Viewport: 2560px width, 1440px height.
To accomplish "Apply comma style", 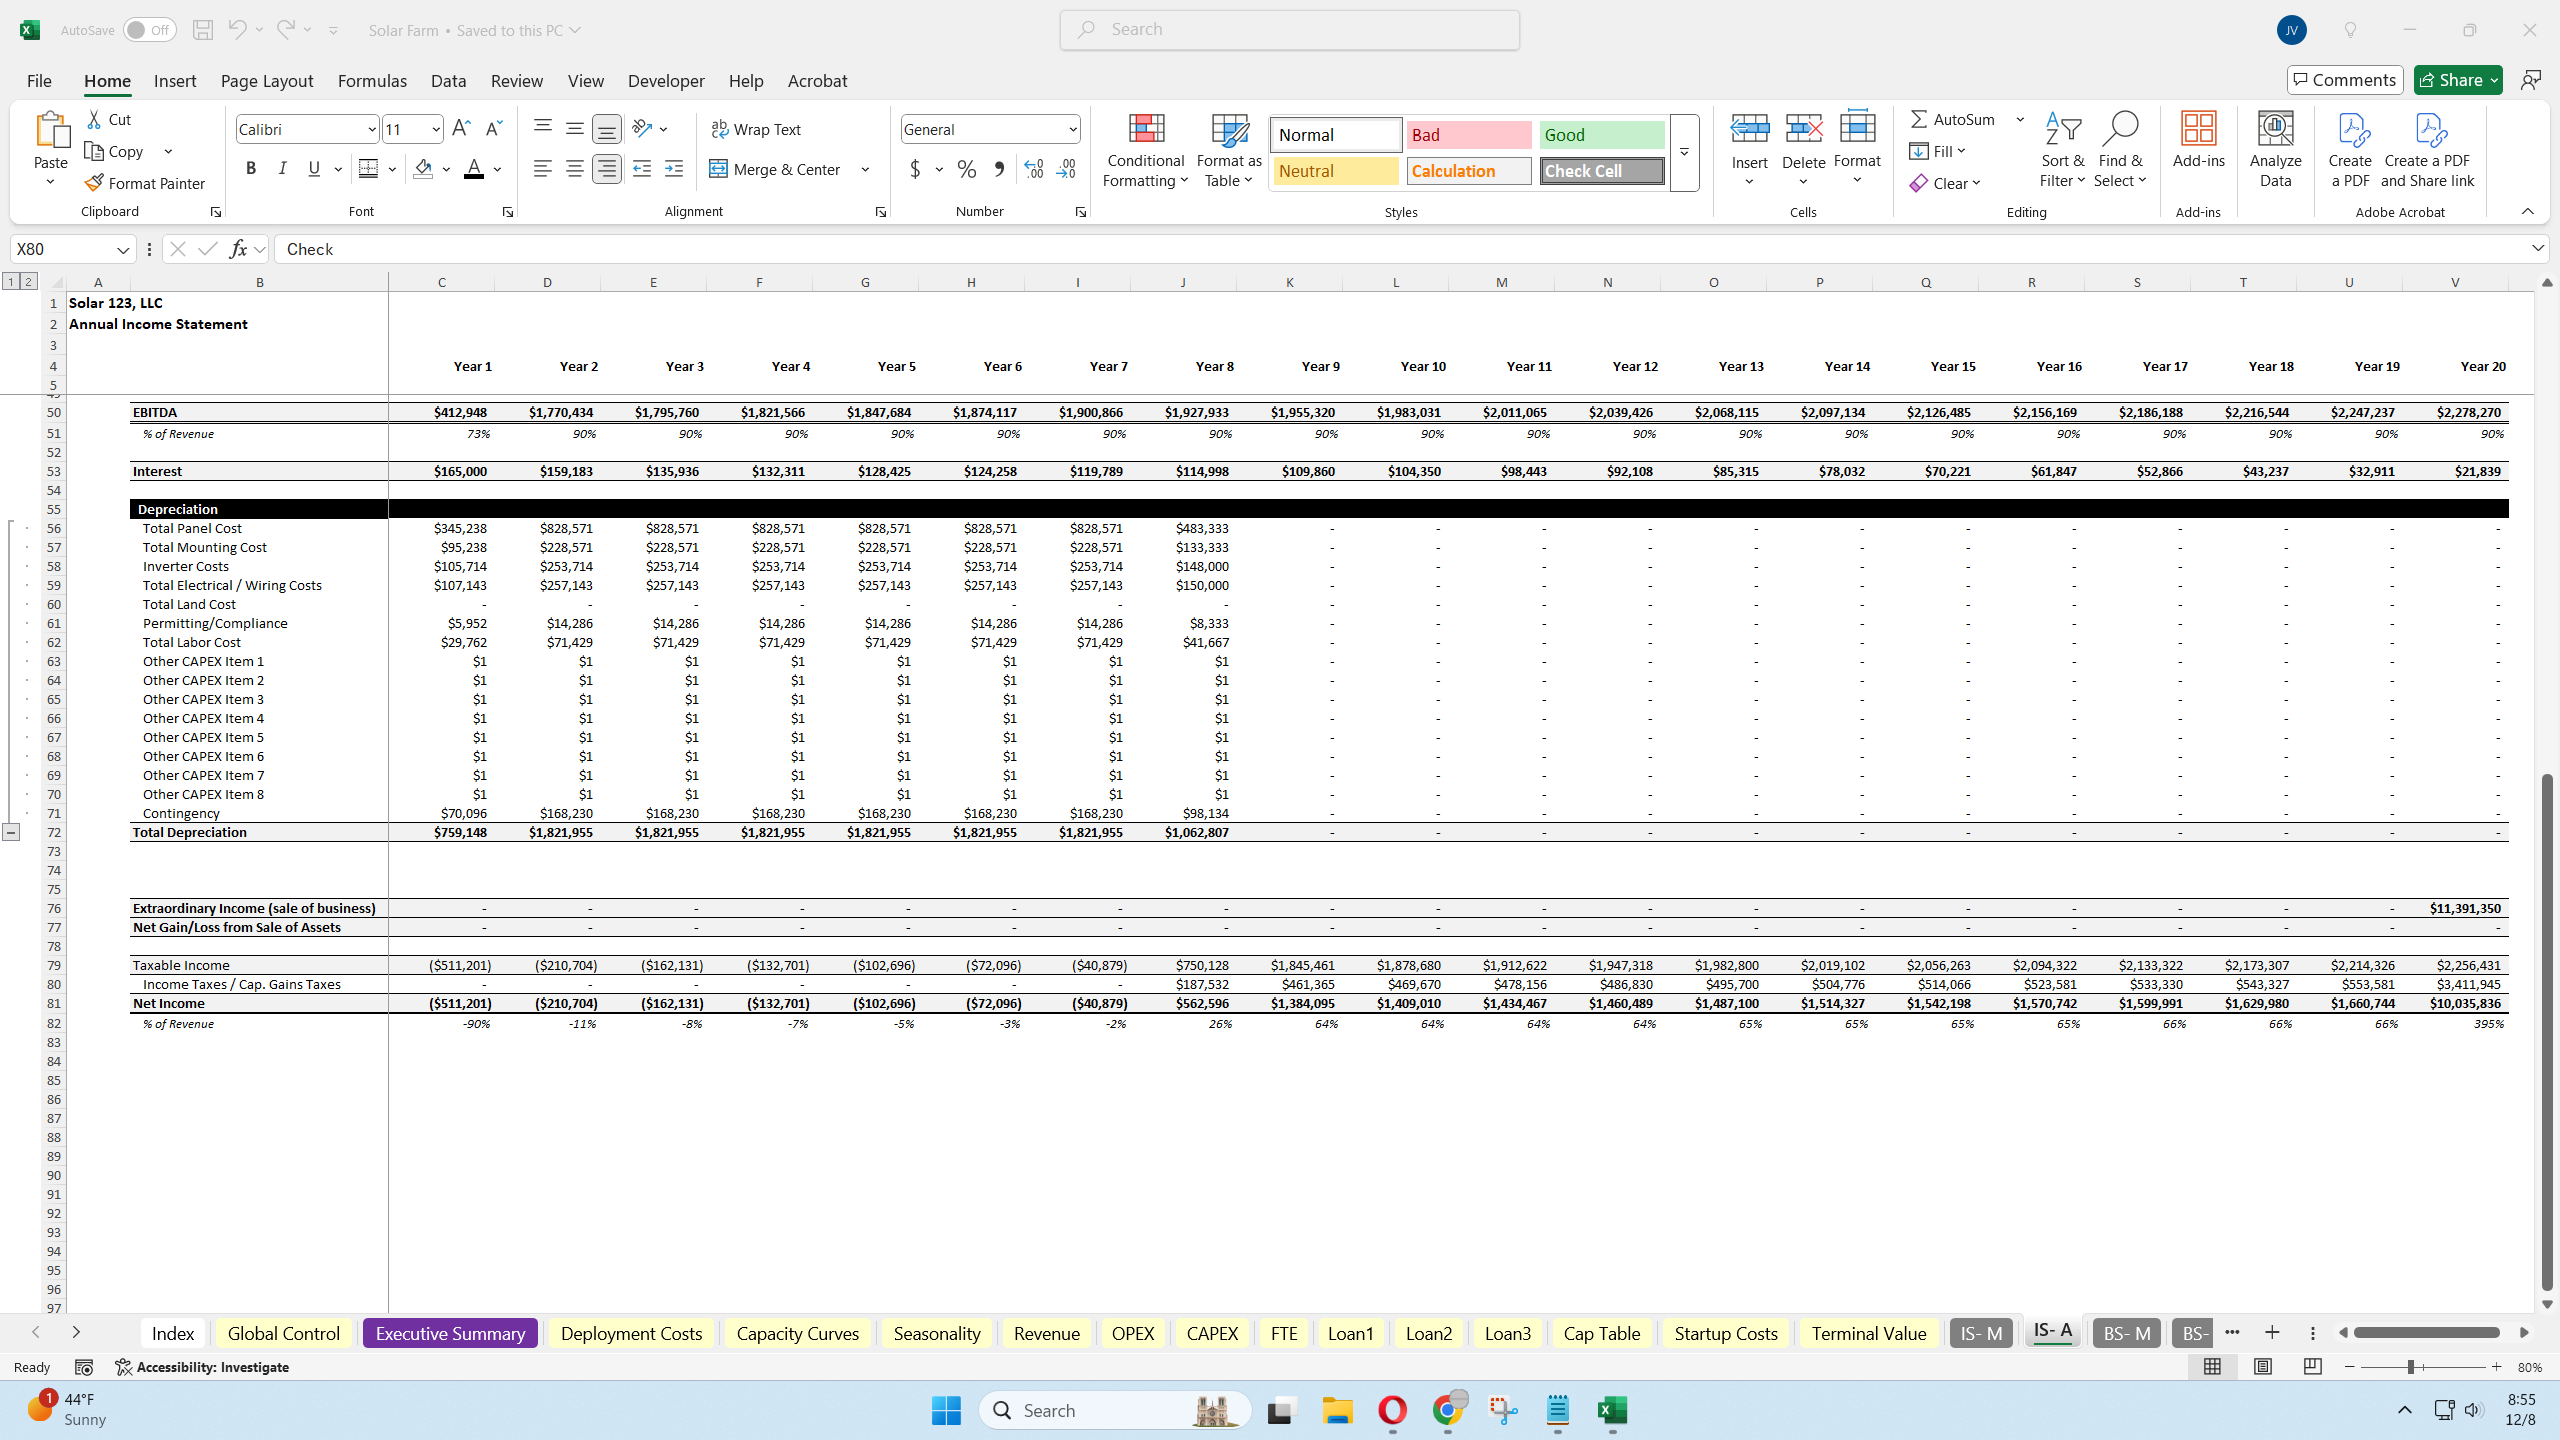I will [x=999, y=169].
